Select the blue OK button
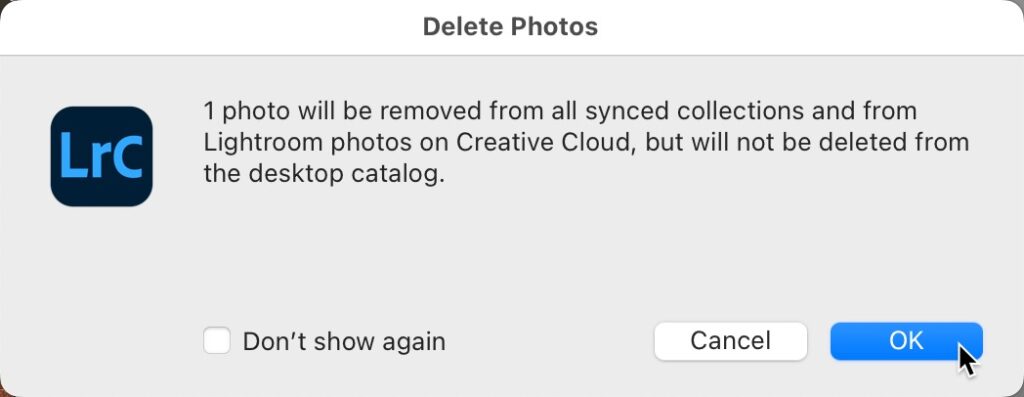This screenshot has width=1024, height=397. 906,341
